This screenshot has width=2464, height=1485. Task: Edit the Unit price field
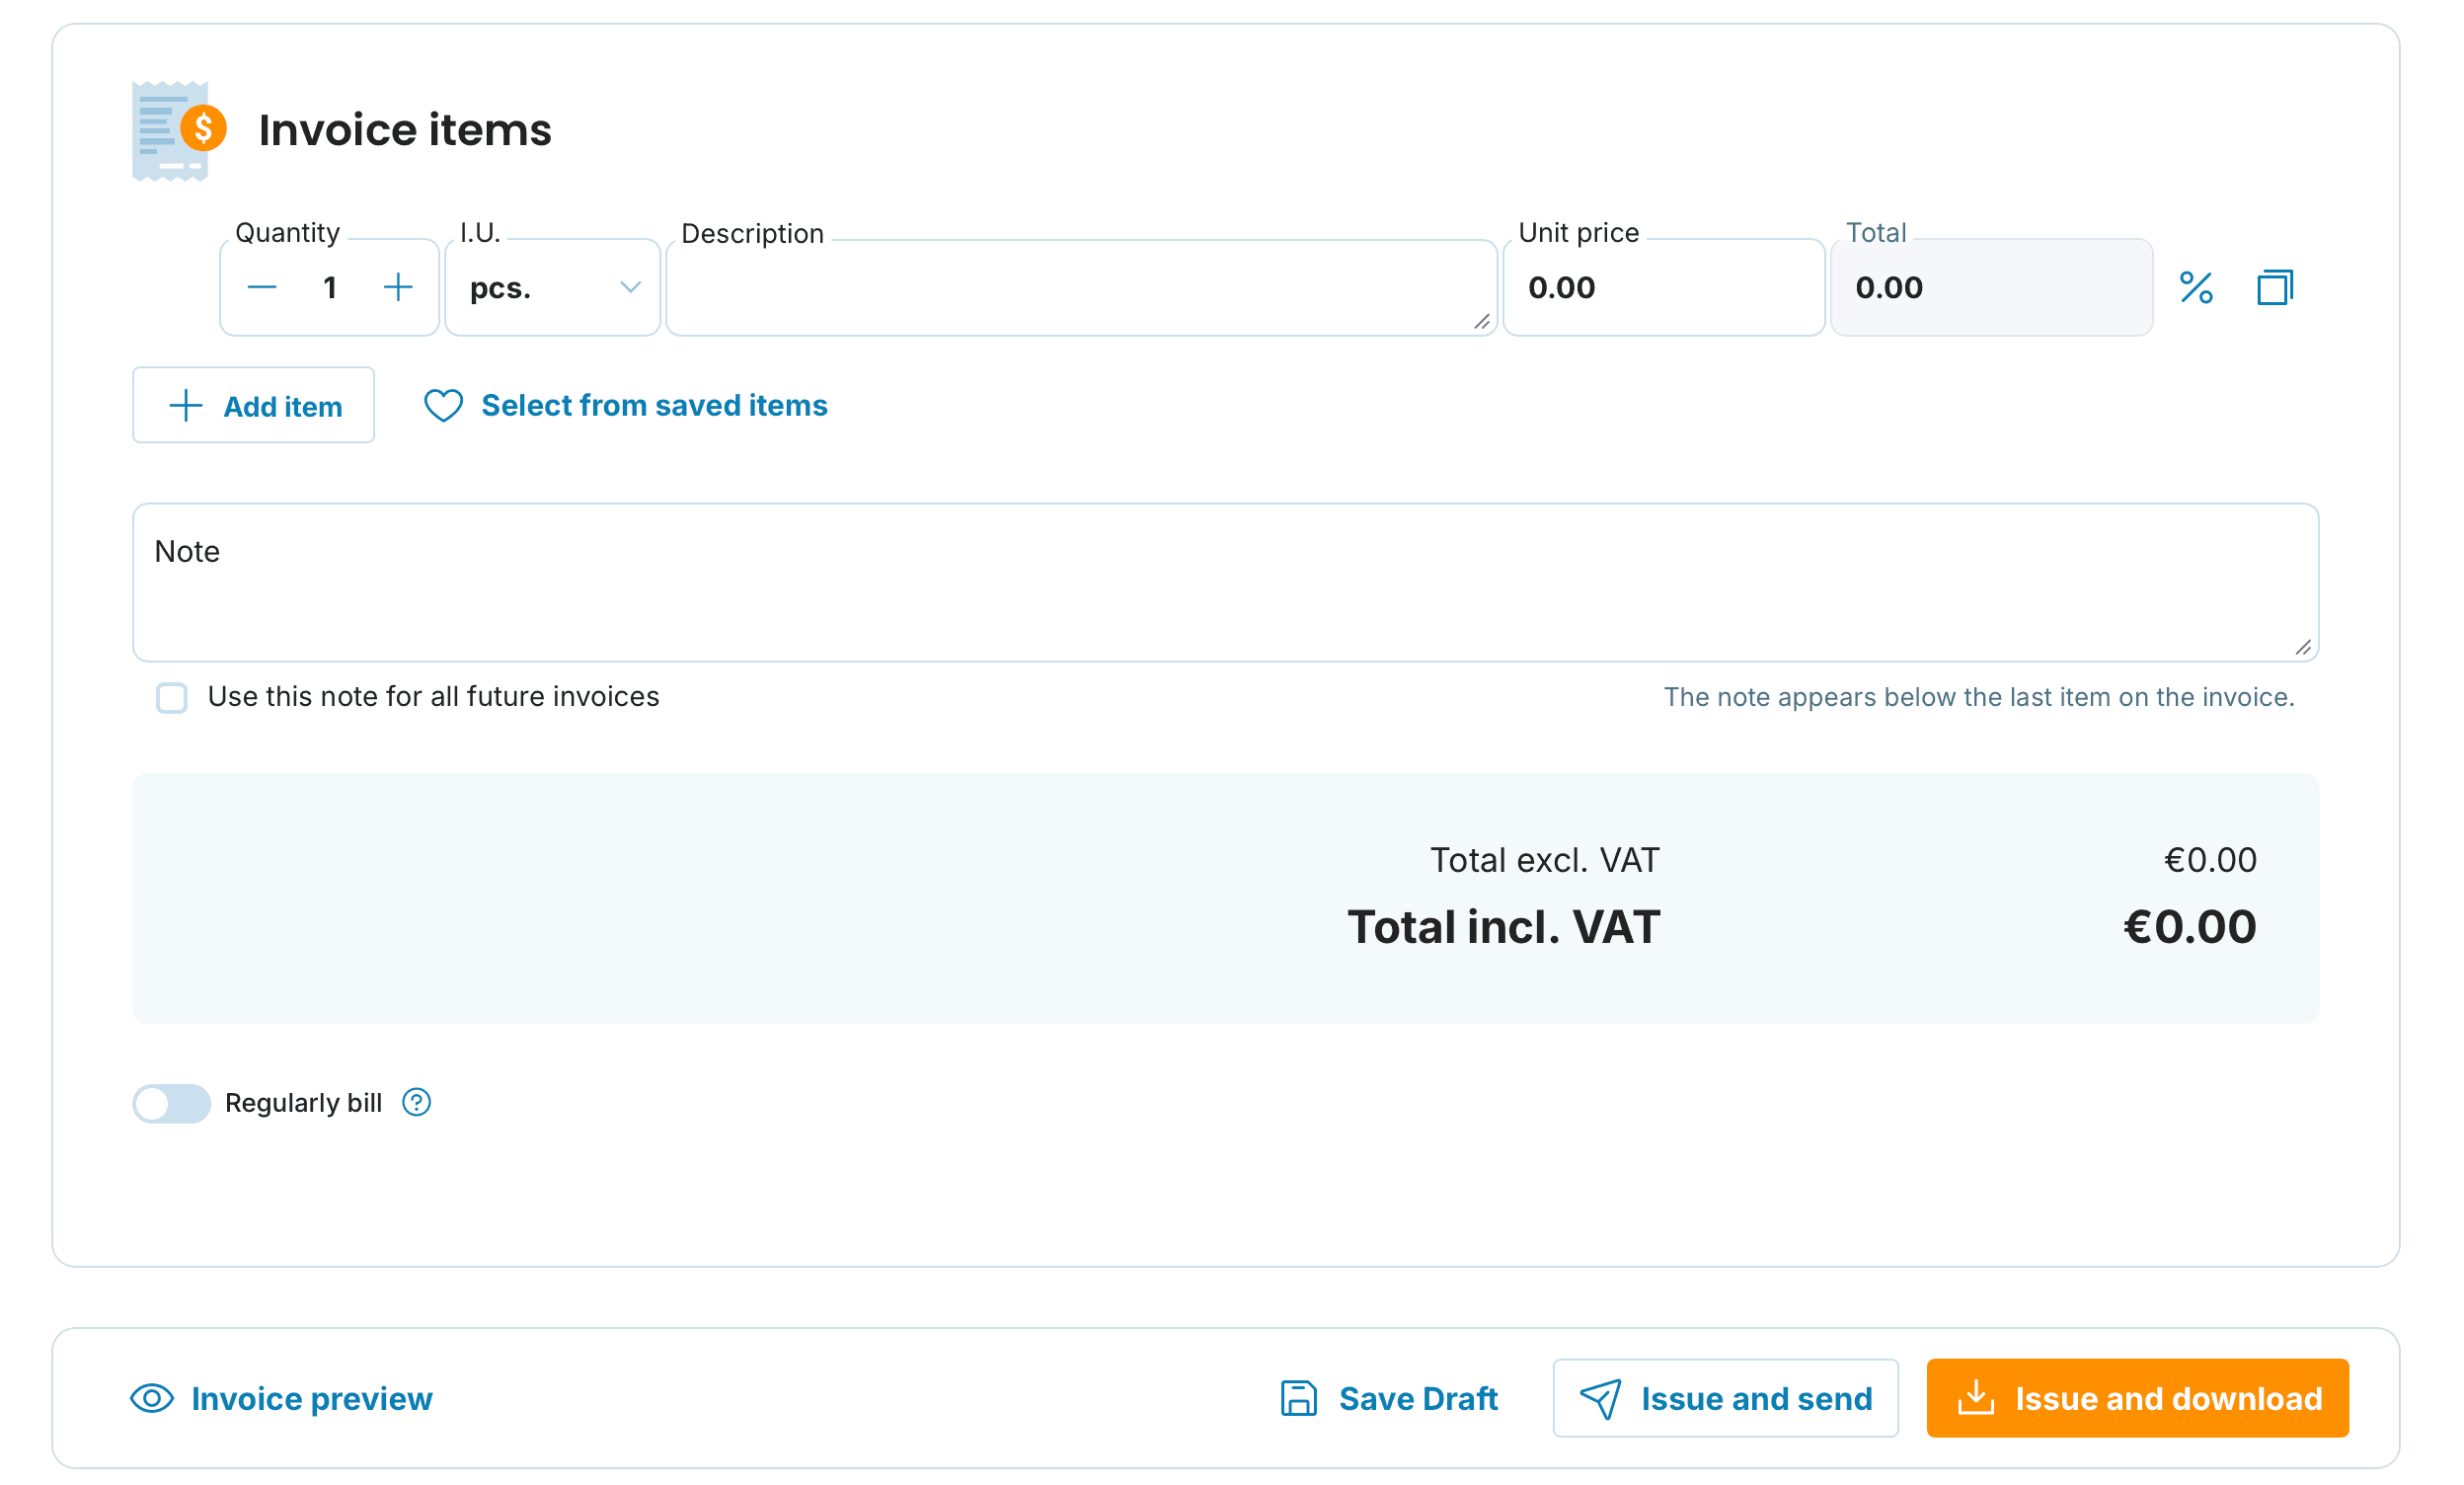pos(1664,288)
